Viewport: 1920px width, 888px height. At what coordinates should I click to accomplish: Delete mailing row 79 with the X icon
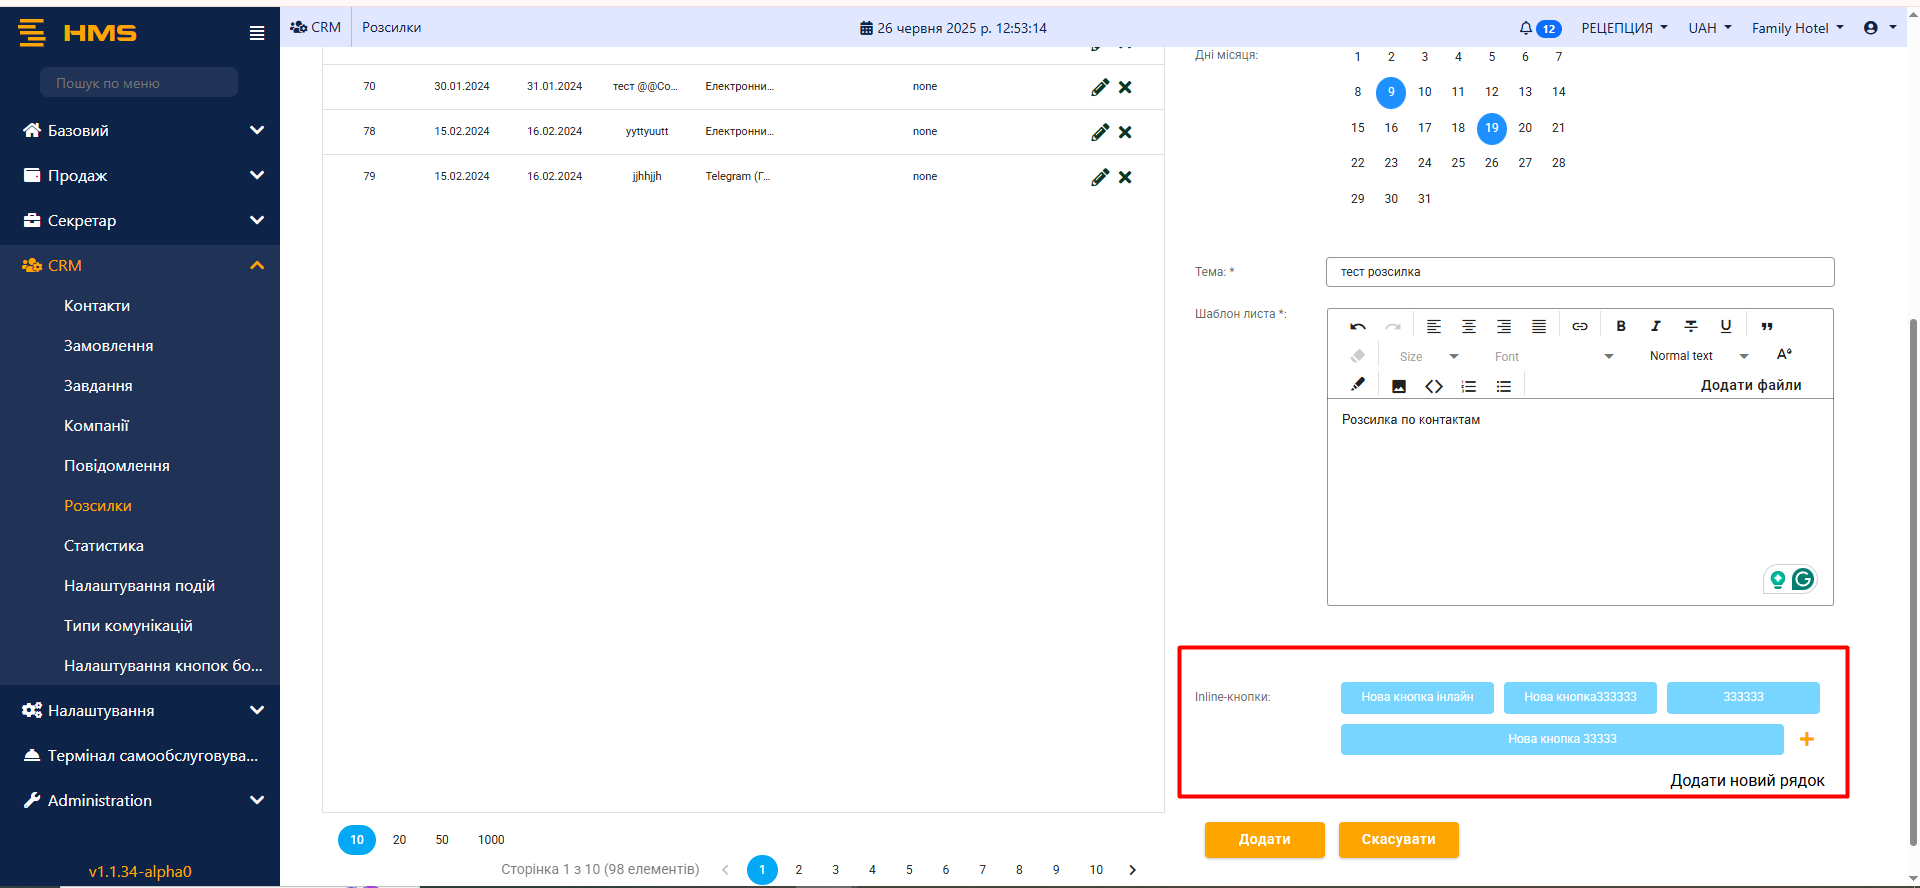pos(1125,177)
